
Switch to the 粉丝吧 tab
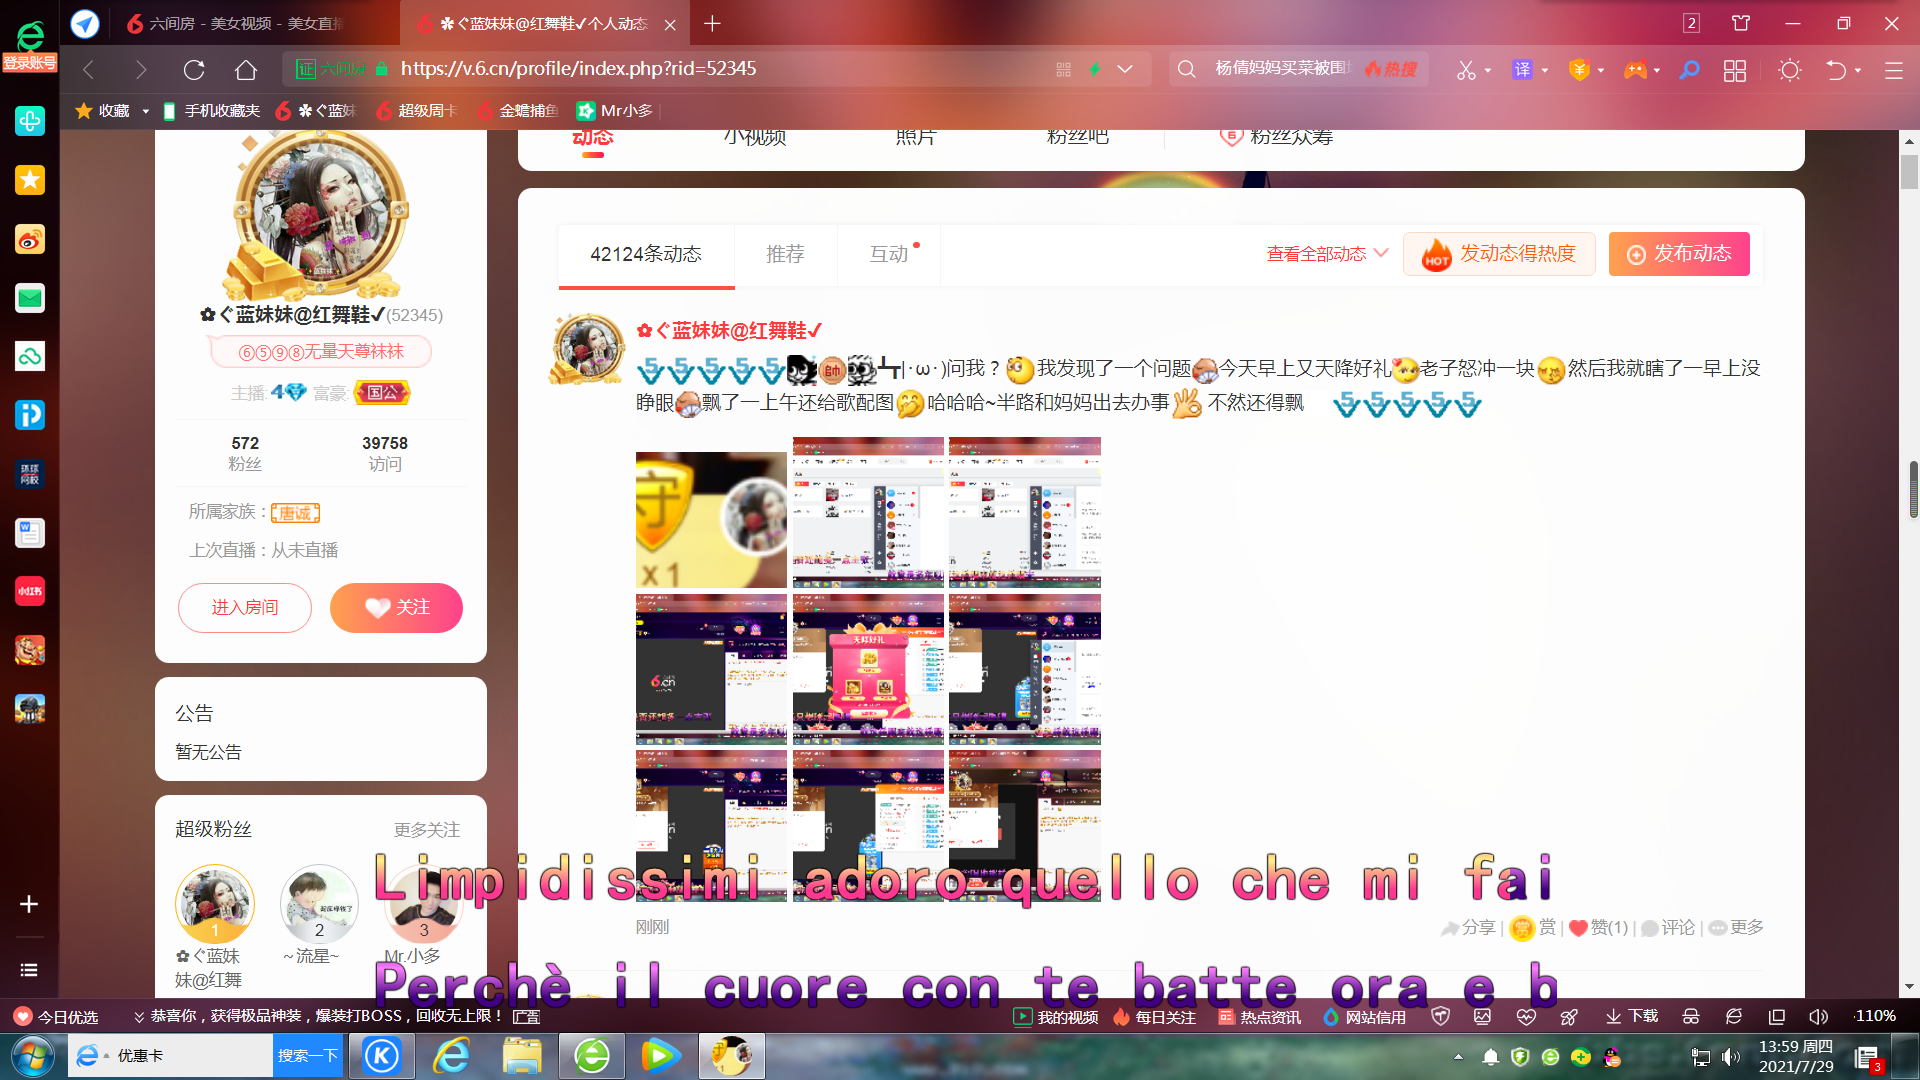(1078, 137)
